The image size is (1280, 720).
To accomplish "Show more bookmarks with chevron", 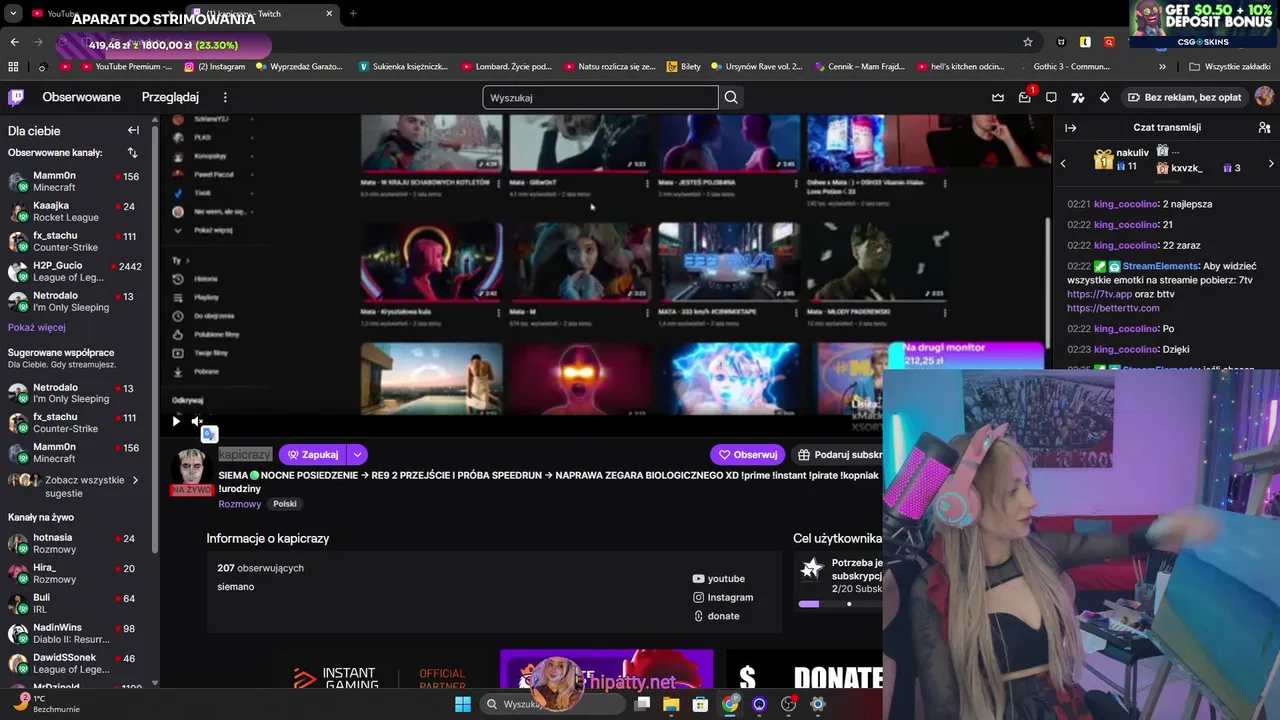I will (1162, 67).
